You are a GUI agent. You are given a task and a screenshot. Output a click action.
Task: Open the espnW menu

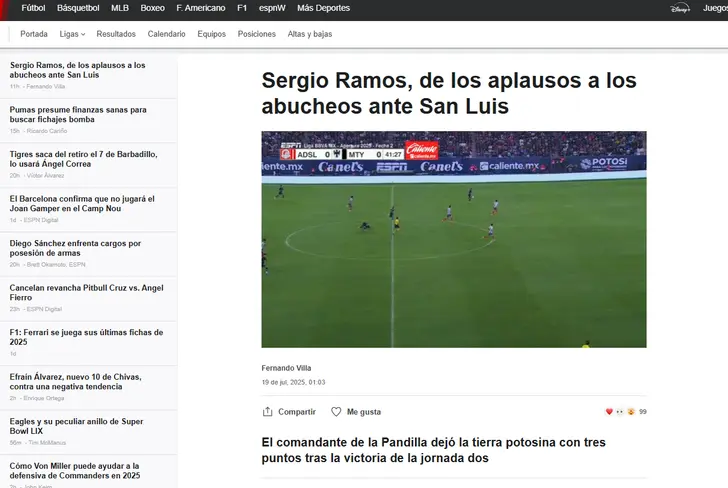(x=272, y=8)
